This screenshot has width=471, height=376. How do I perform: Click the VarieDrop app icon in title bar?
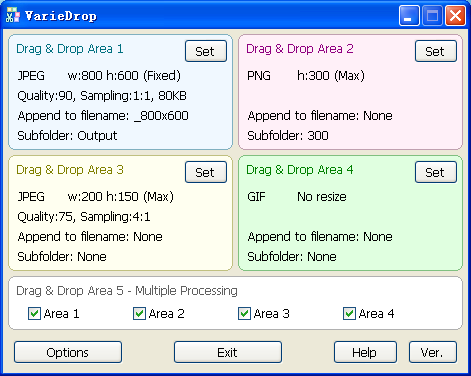[13, 15]
